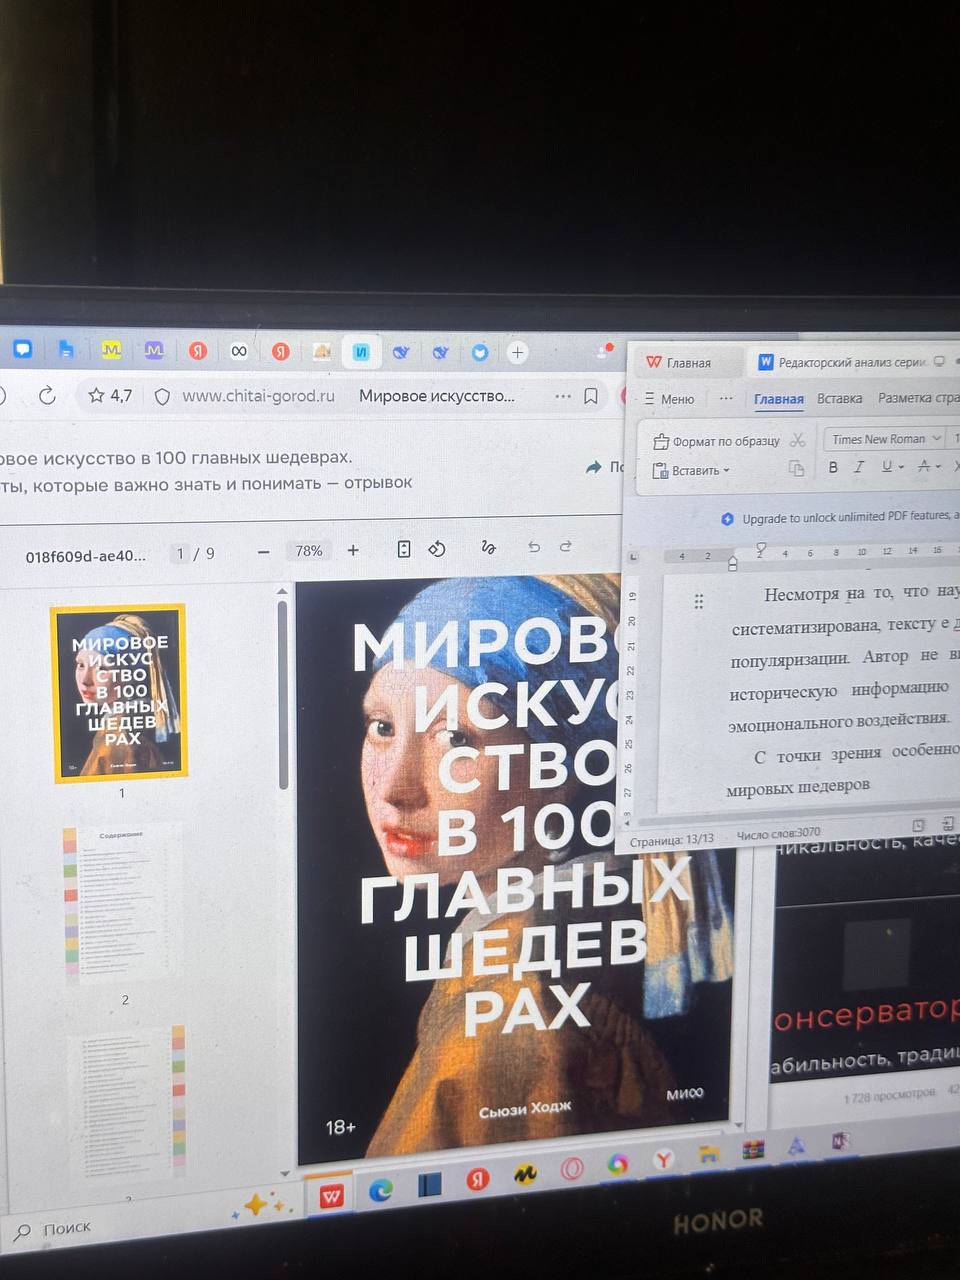The image size is (960, 1280).
Task: Redo in the PDF viewer toolbar
Action: coord(565,545)
